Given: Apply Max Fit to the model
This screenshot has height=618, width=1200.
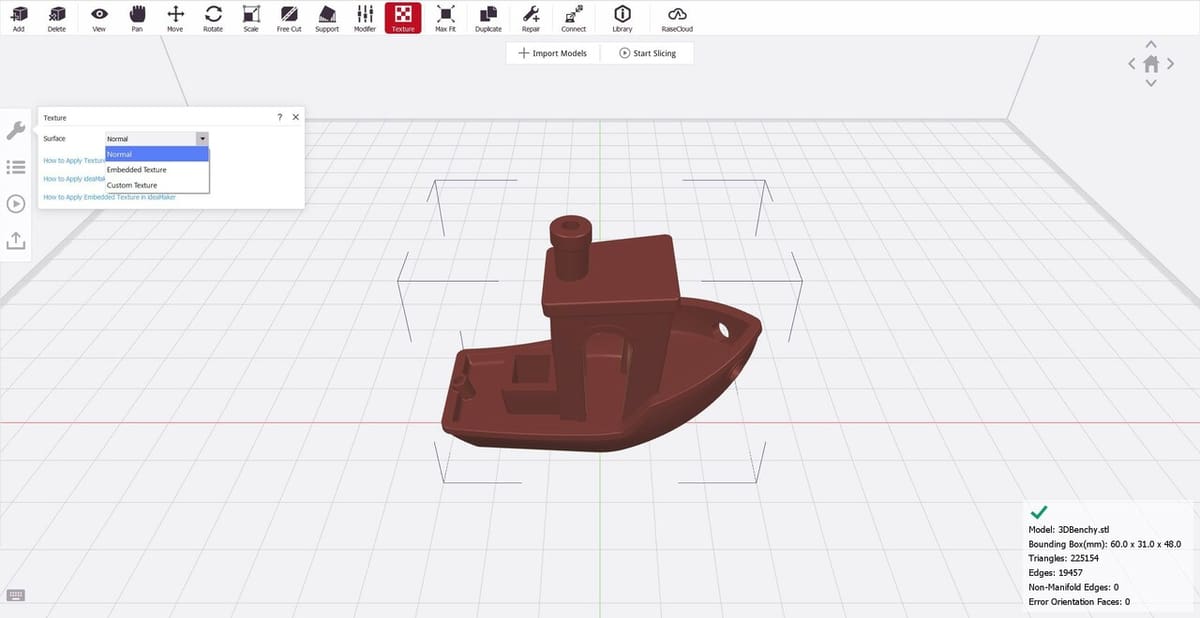Looking at the screenshot, I should coord(446,18).
